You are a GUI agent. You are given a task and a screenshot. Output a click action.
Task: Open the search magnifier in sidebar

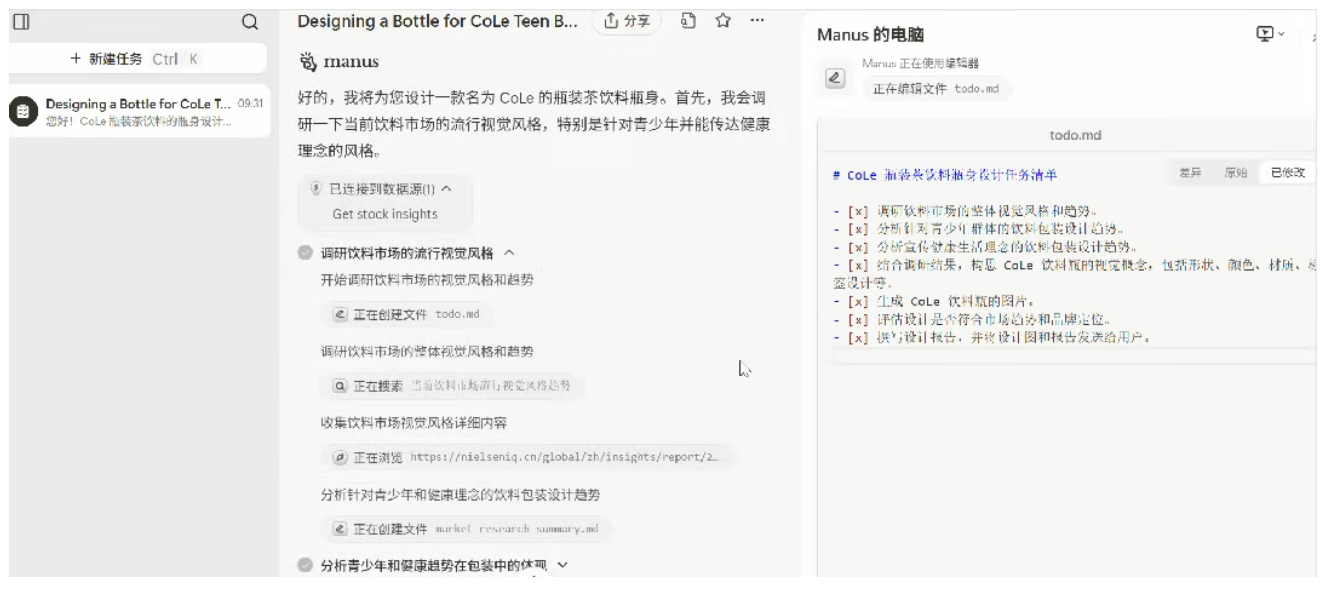(x=250, y=21)
